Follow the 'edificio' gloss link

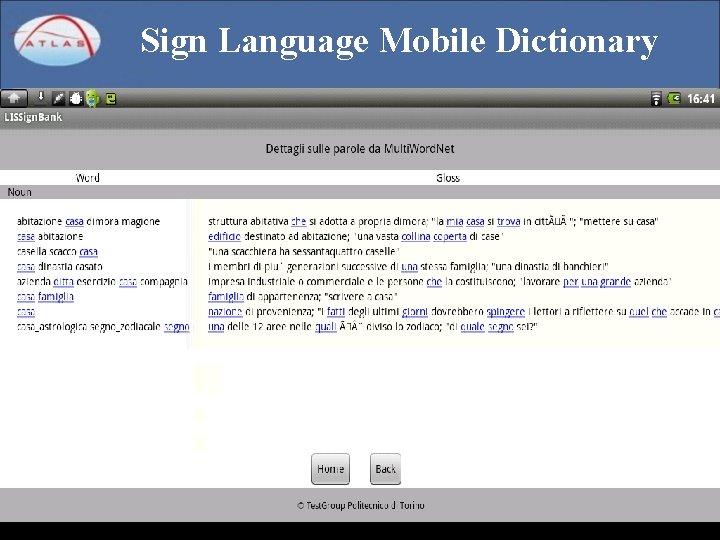click(x=224, y=236)
